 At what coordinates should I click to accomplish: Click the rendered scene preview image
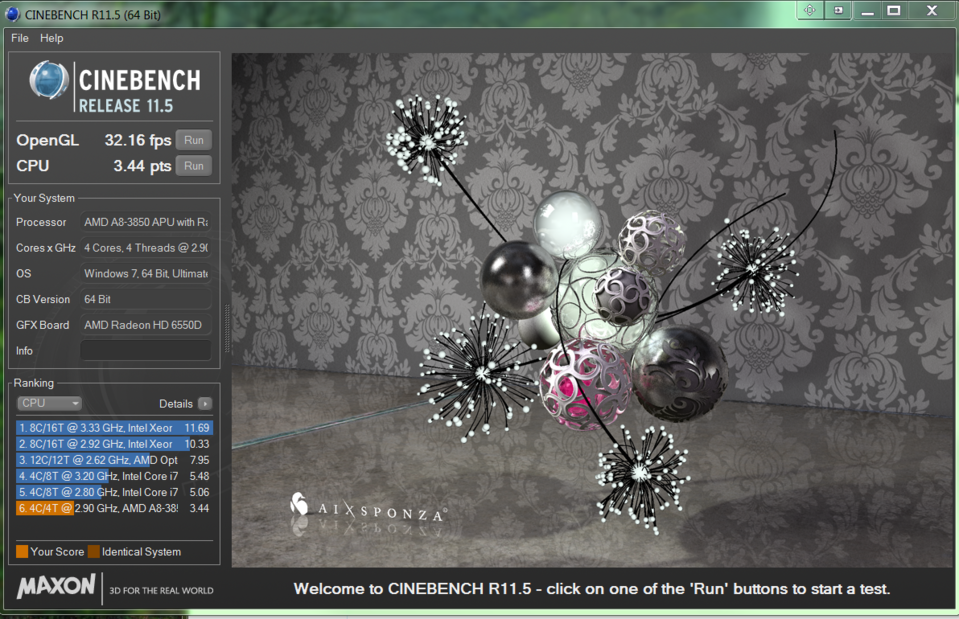point(590,310)
